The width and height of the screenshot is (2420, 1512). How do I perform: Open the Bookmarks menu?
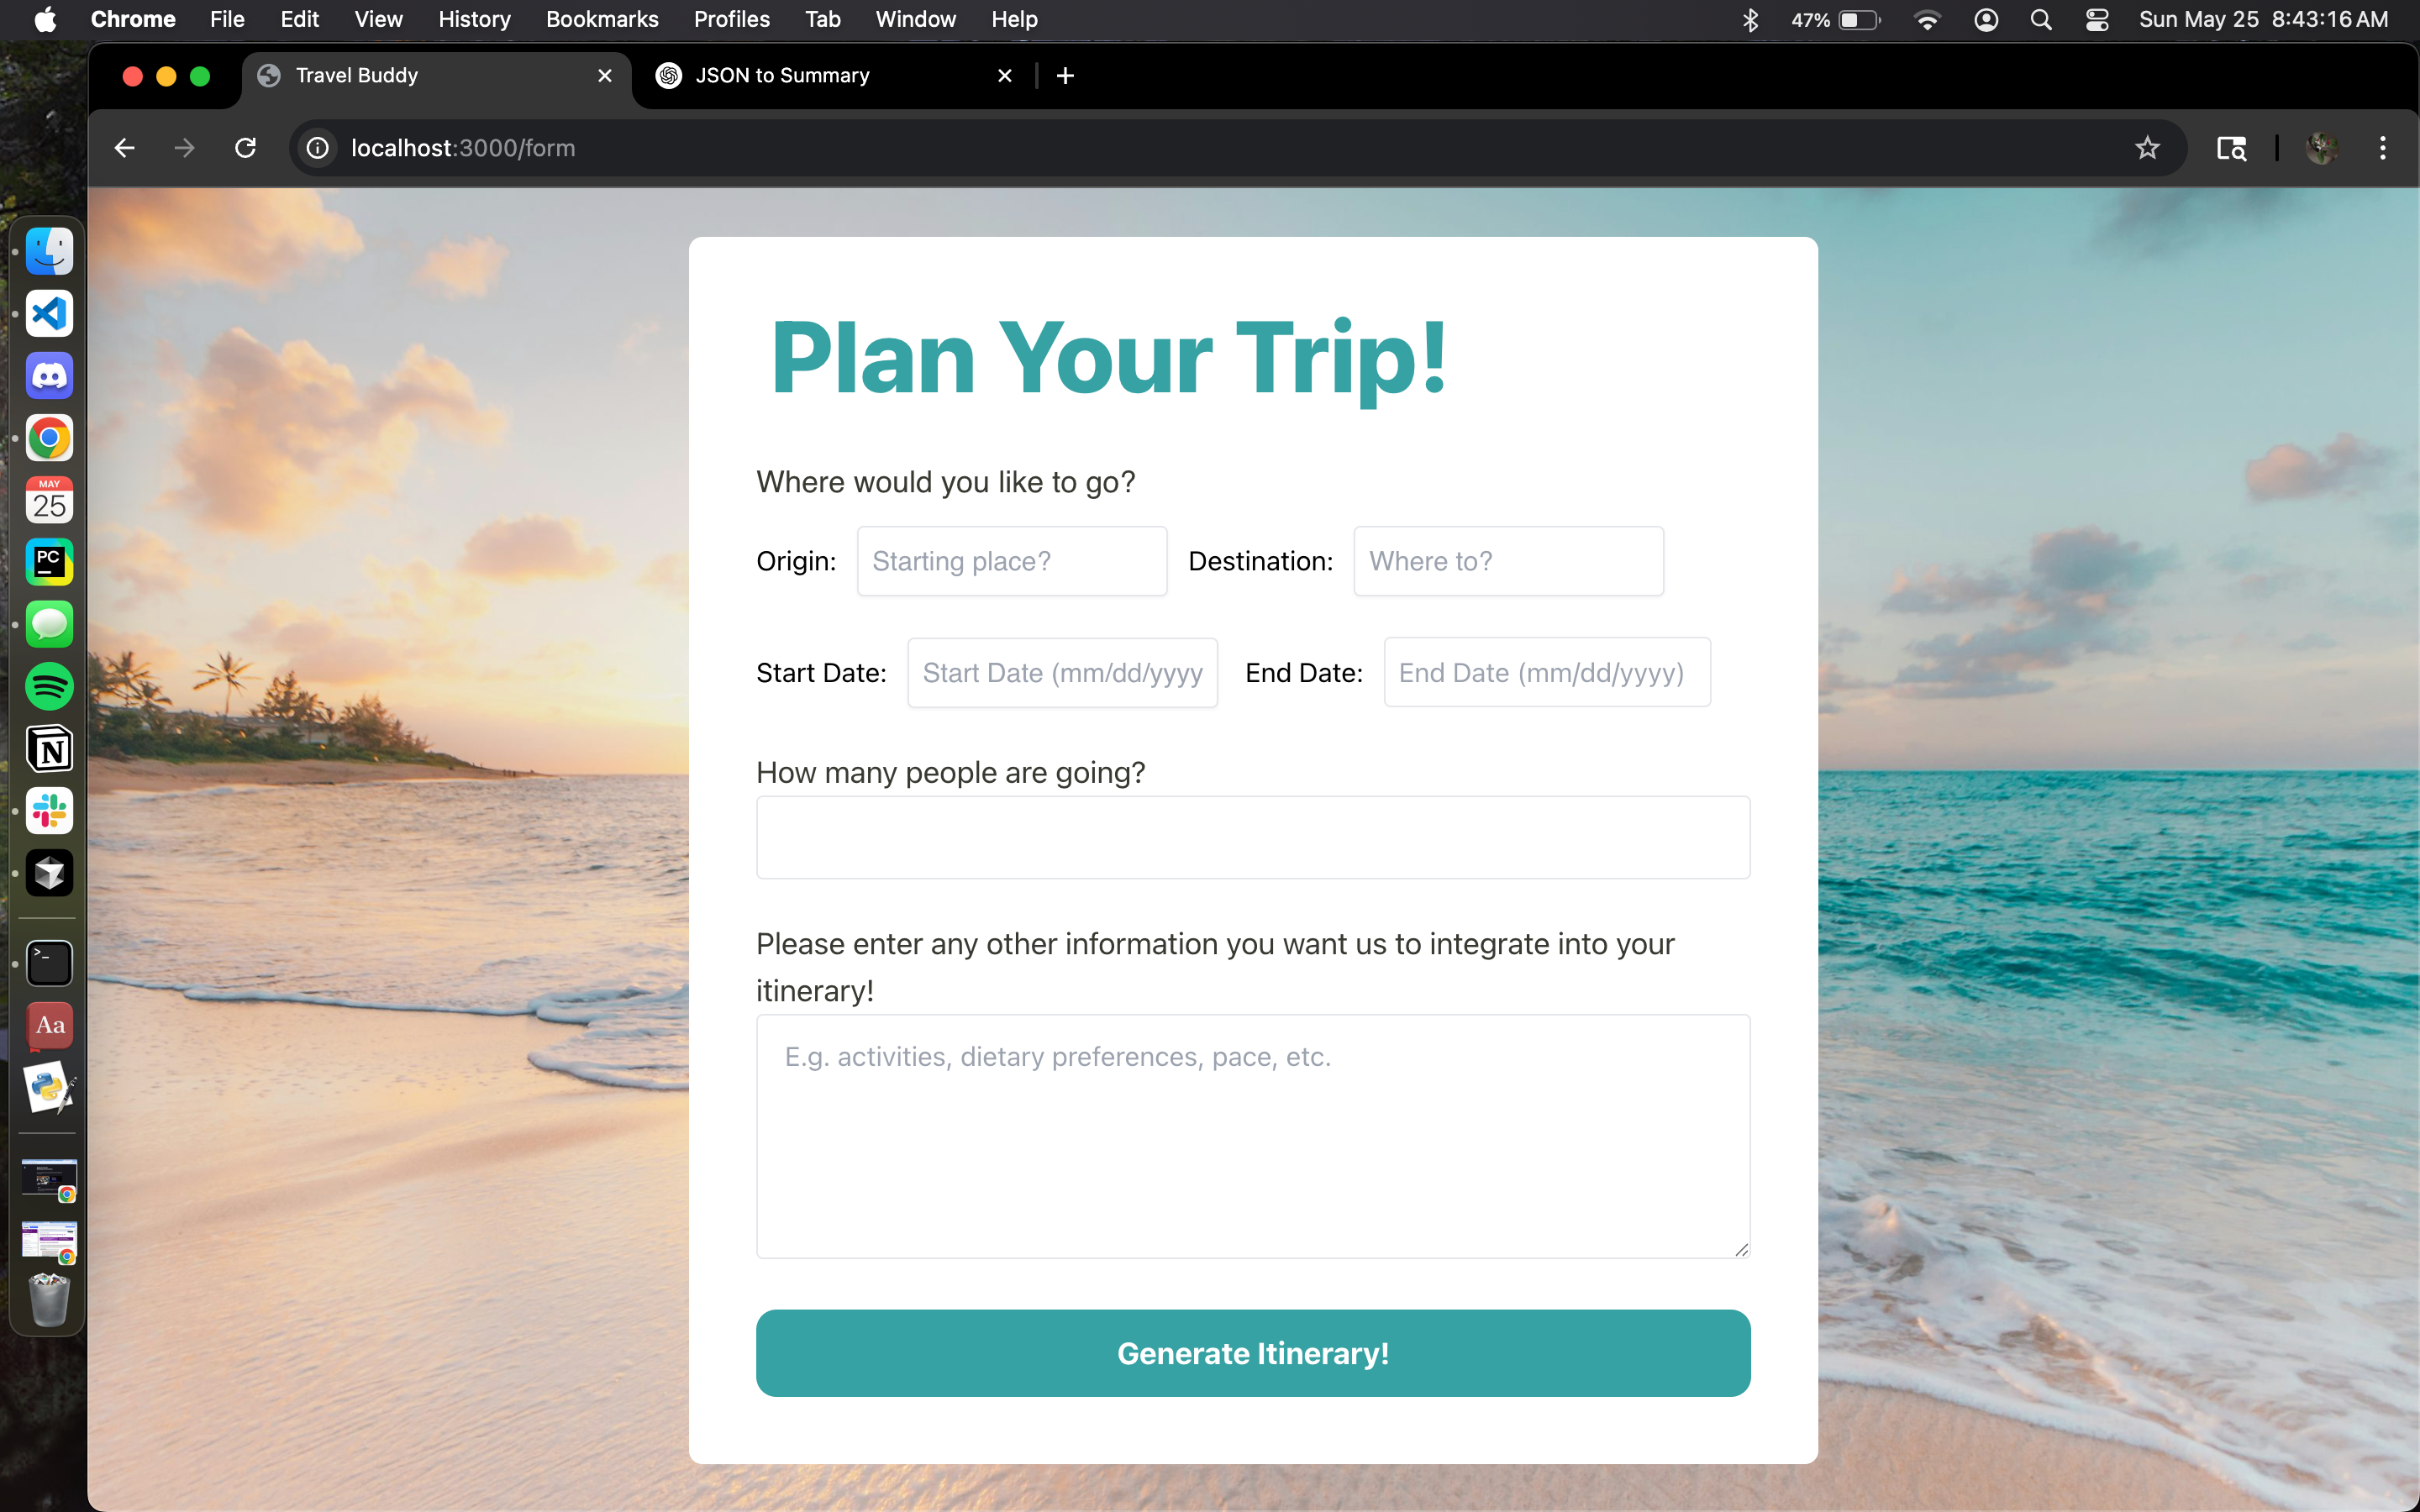[601, 19]
